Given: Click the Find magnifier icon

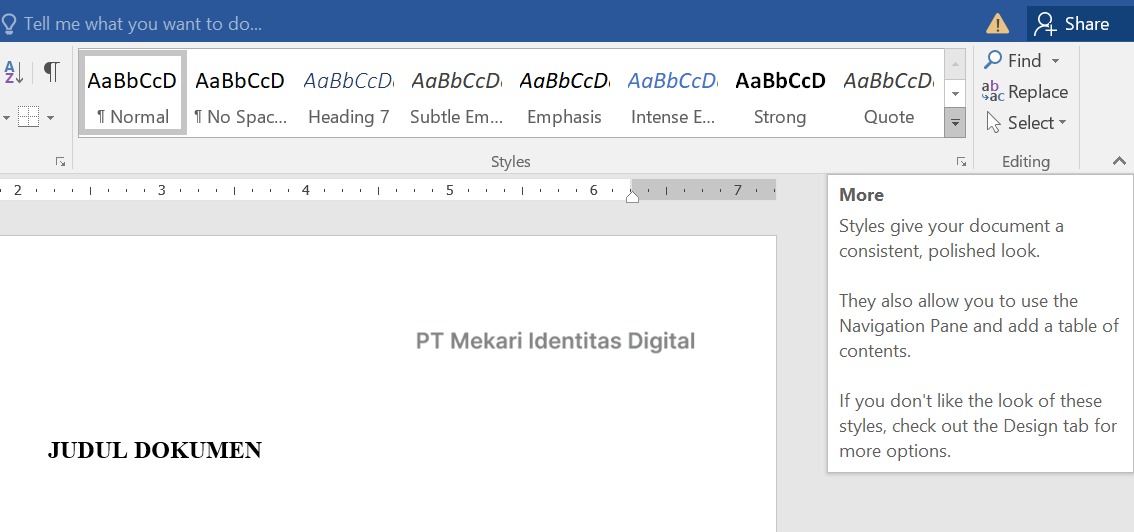Looking at the screenshot, I should (x=993, y=60).
